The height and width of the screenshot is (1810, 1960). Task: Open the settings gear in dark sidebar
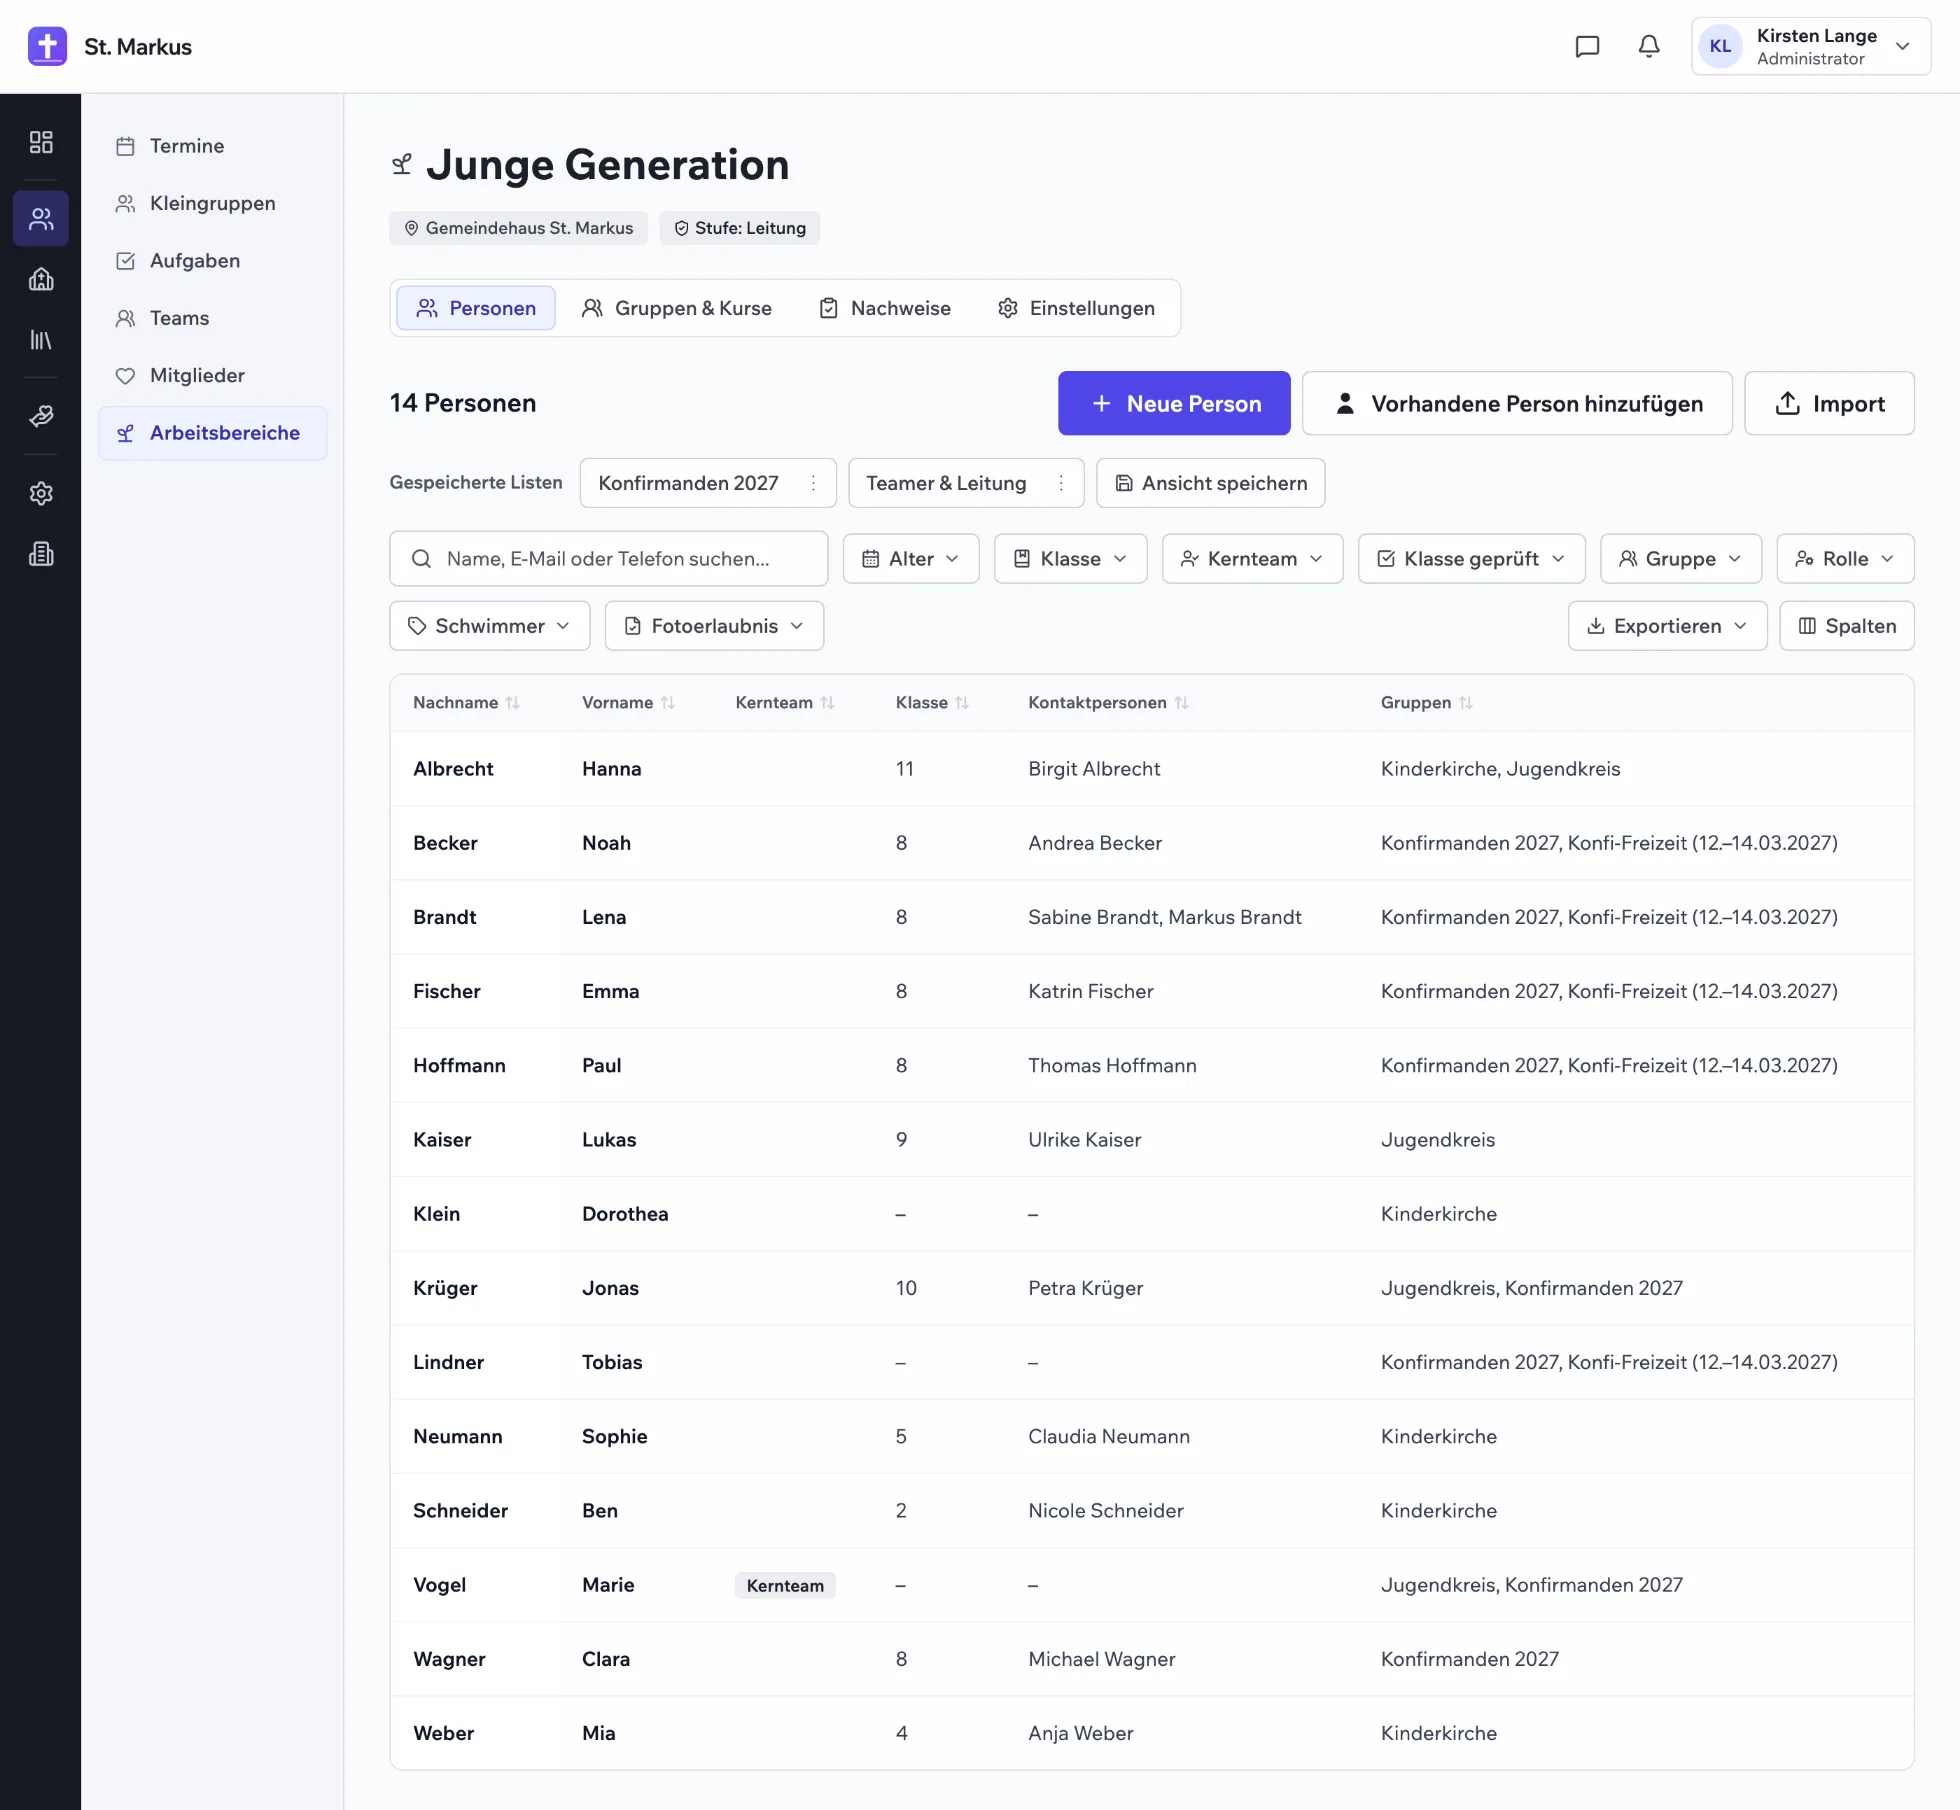click(x=41, y=493)
